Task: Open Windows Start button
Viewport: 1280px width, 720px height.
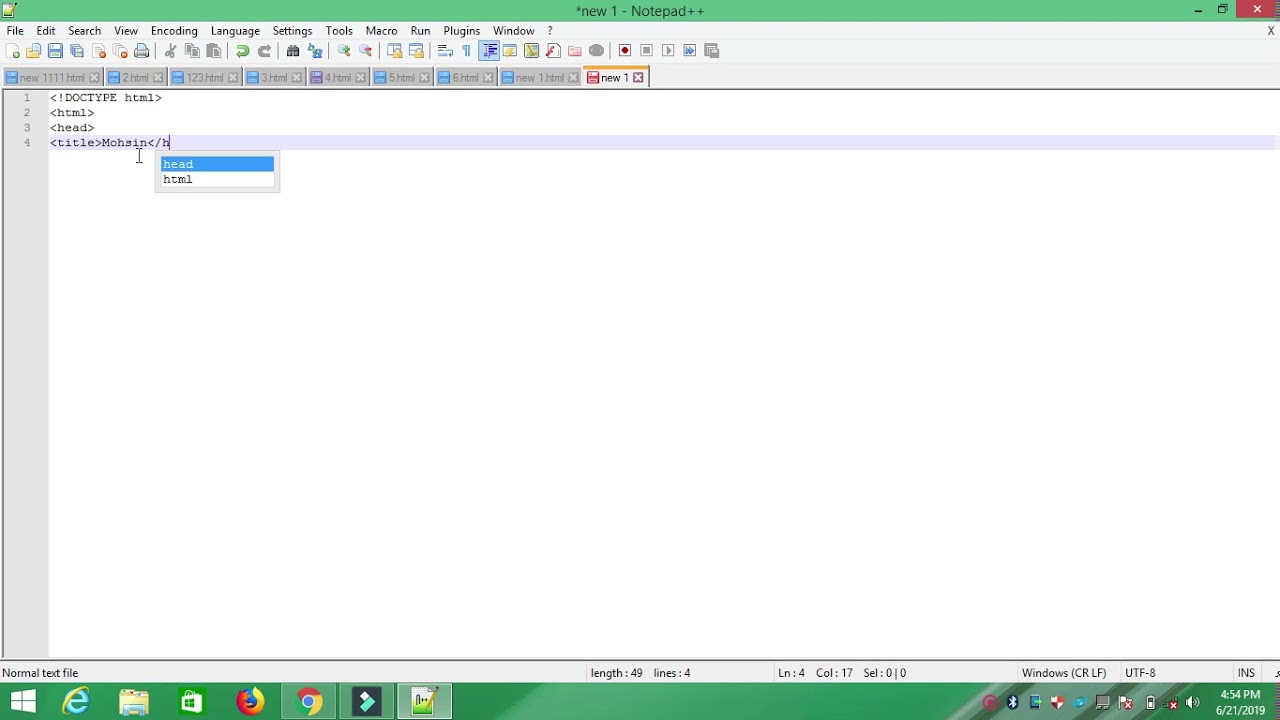Action: pos(23,702)
